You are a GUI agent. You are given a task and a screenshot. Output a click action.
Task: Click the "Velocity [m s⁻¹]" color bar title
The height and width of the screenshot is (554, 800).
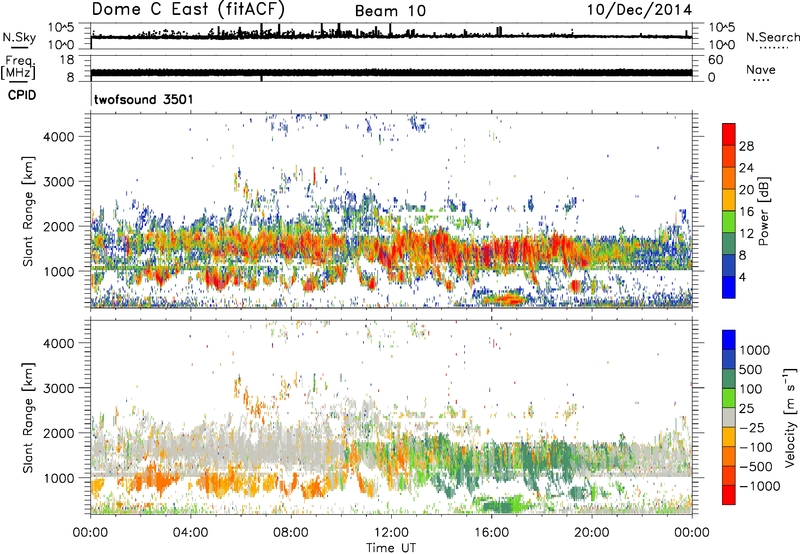(x=790, y=417)
